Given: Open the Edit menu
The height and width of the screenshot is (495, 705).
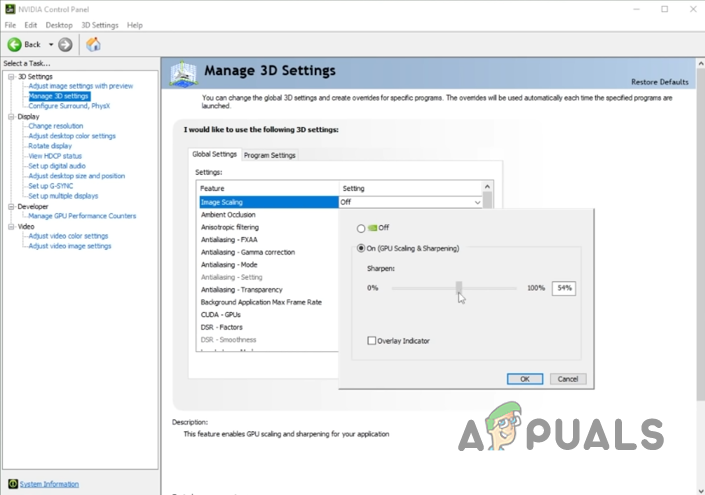Looking at the screenshot, I should 31,25.
